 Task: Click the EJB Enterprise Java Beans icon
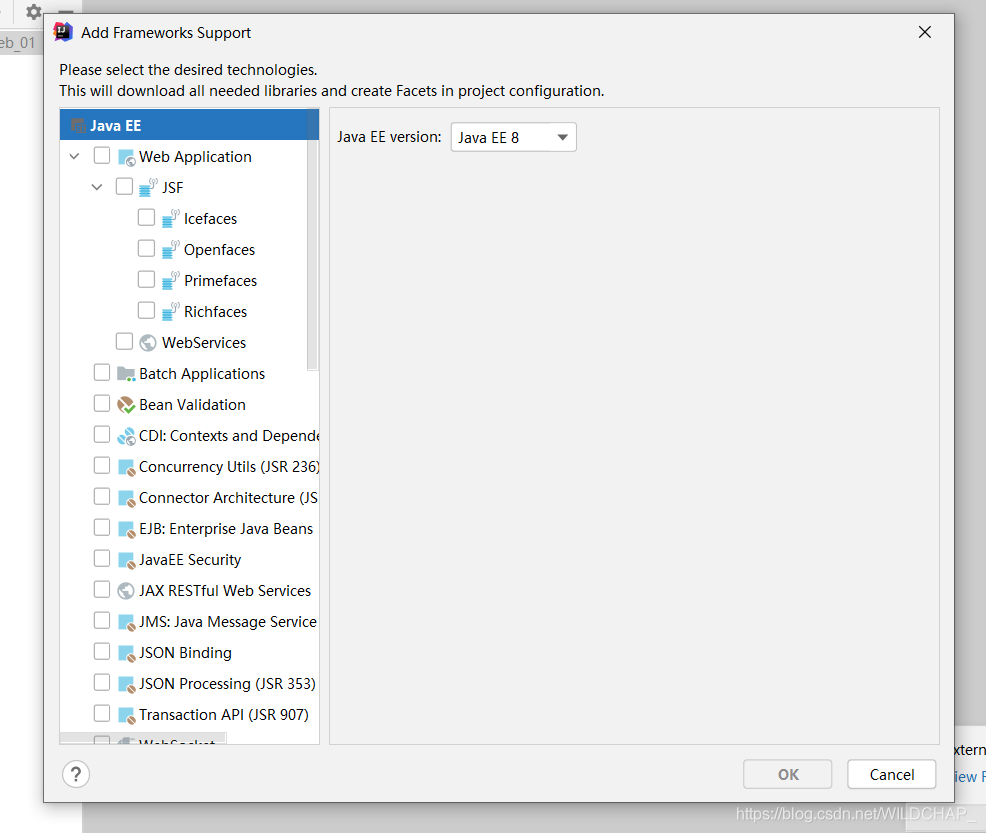pos(126,529)
